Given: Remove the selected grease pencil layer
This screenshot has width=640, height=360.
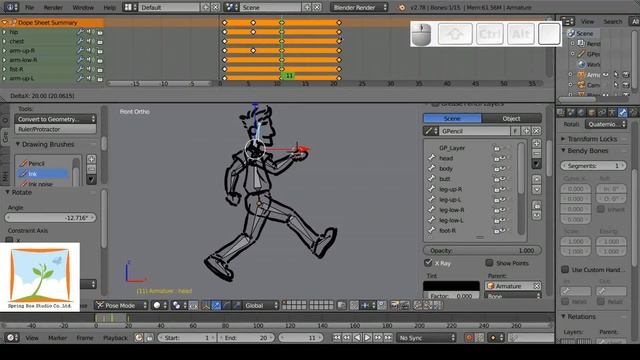Looking at the screenshot, I should click(x=536, y=153).
